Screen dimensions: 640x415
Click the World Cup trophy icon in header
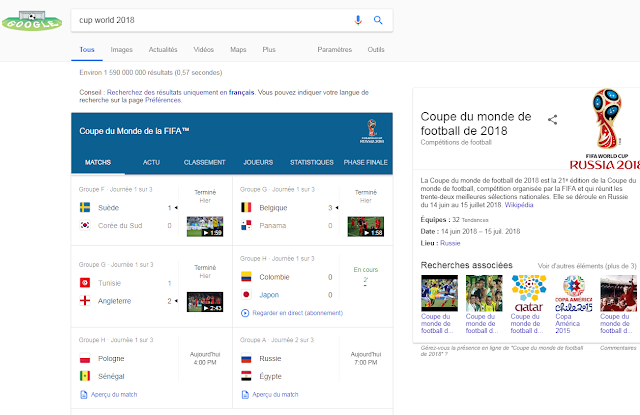[x=372, y=131]
